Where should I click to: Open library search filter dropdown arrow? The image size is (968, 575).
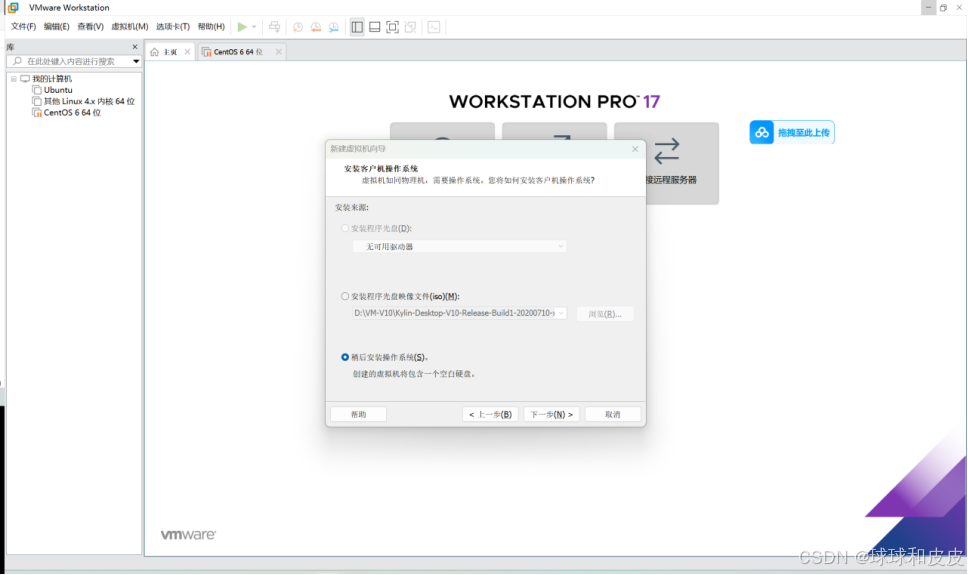click(136, 61)
